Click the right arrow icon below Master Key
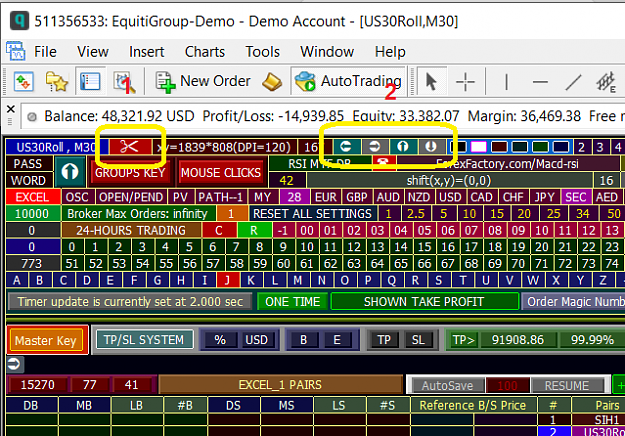The image size is (625, 436). pyautogui.click(x=14, y=364)
